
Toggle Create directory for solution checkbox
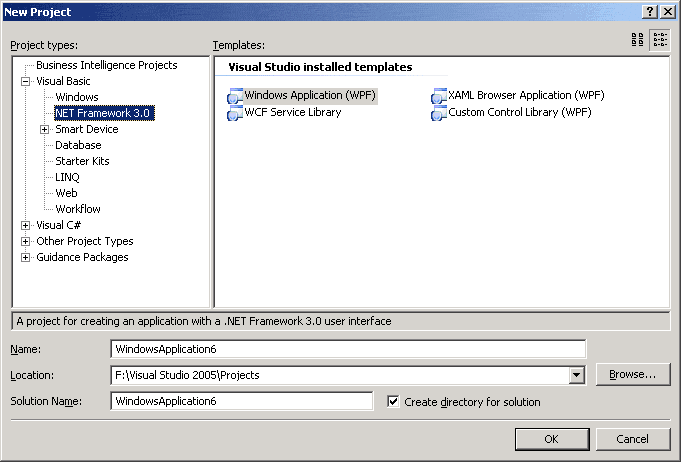pos(394,402)
